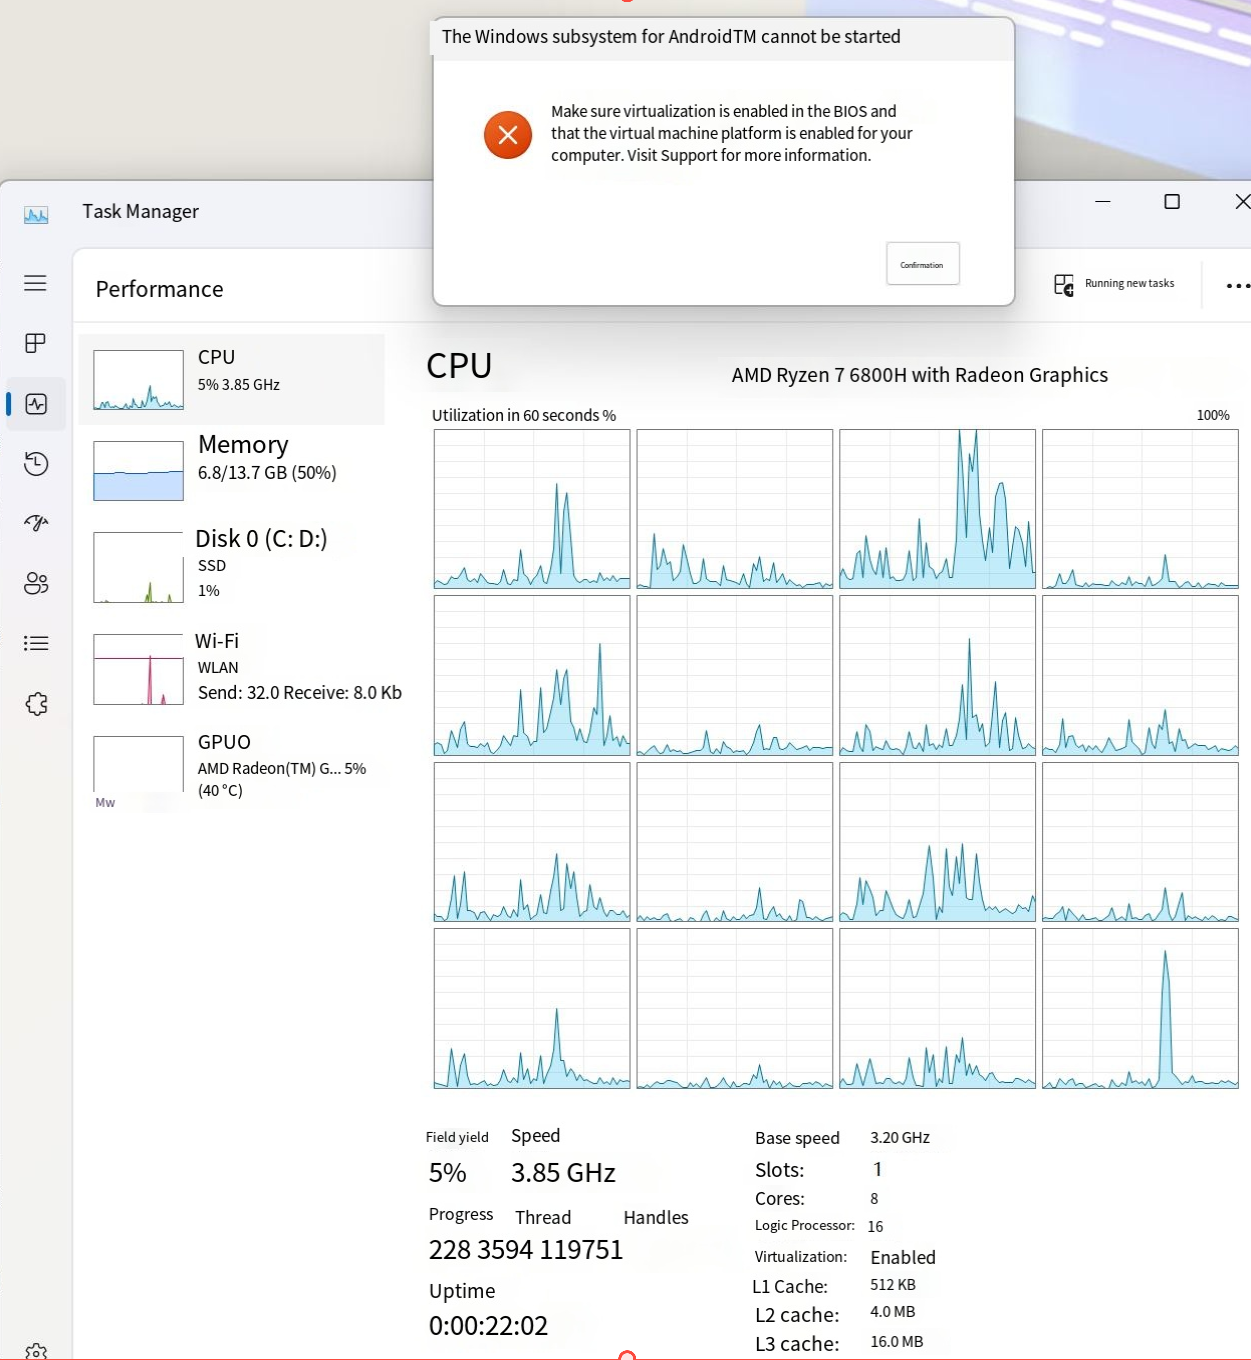Open the Services puzzle-piece icon

click(x=36, y=704)
